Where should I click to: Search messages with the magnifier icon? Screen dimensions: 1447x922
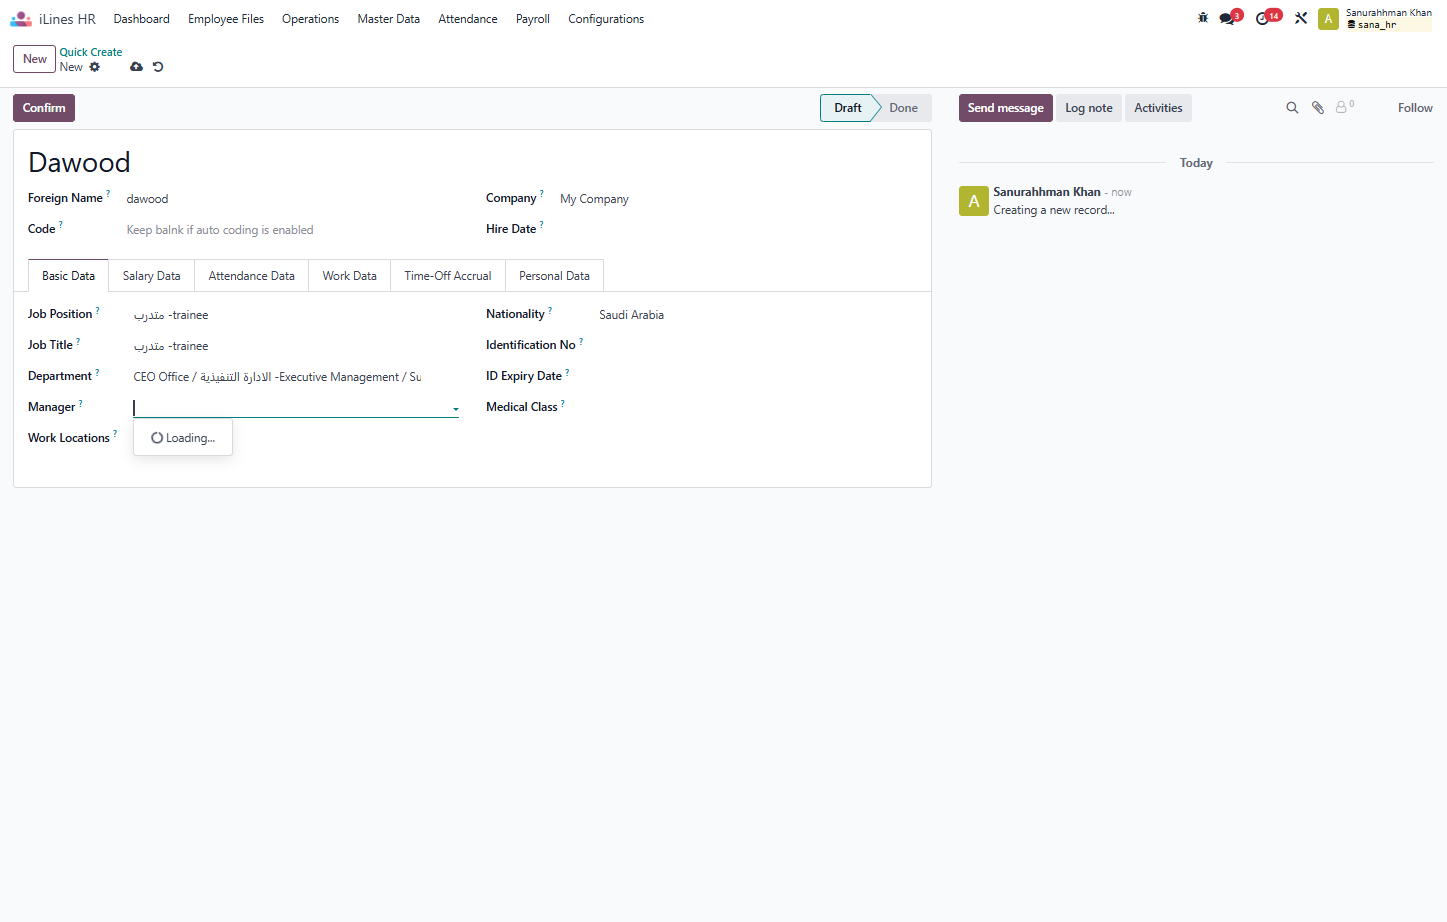(x=1292, y=108)
